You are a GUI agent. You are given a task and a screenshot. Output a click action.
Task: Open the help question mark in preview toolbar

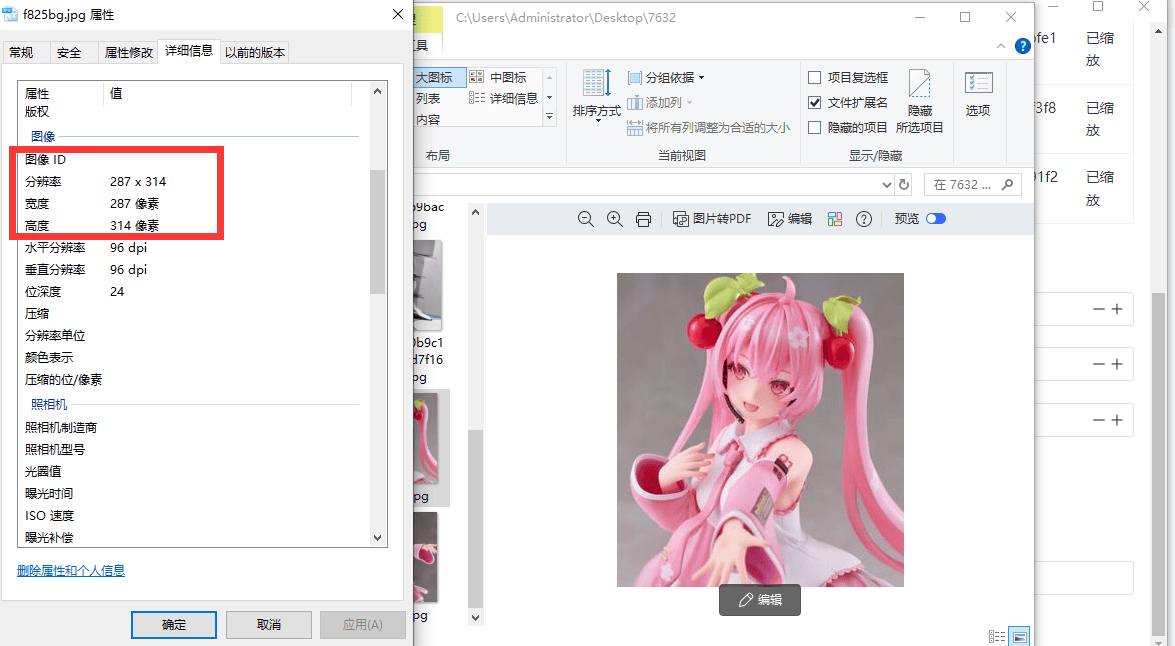[864, 219]
